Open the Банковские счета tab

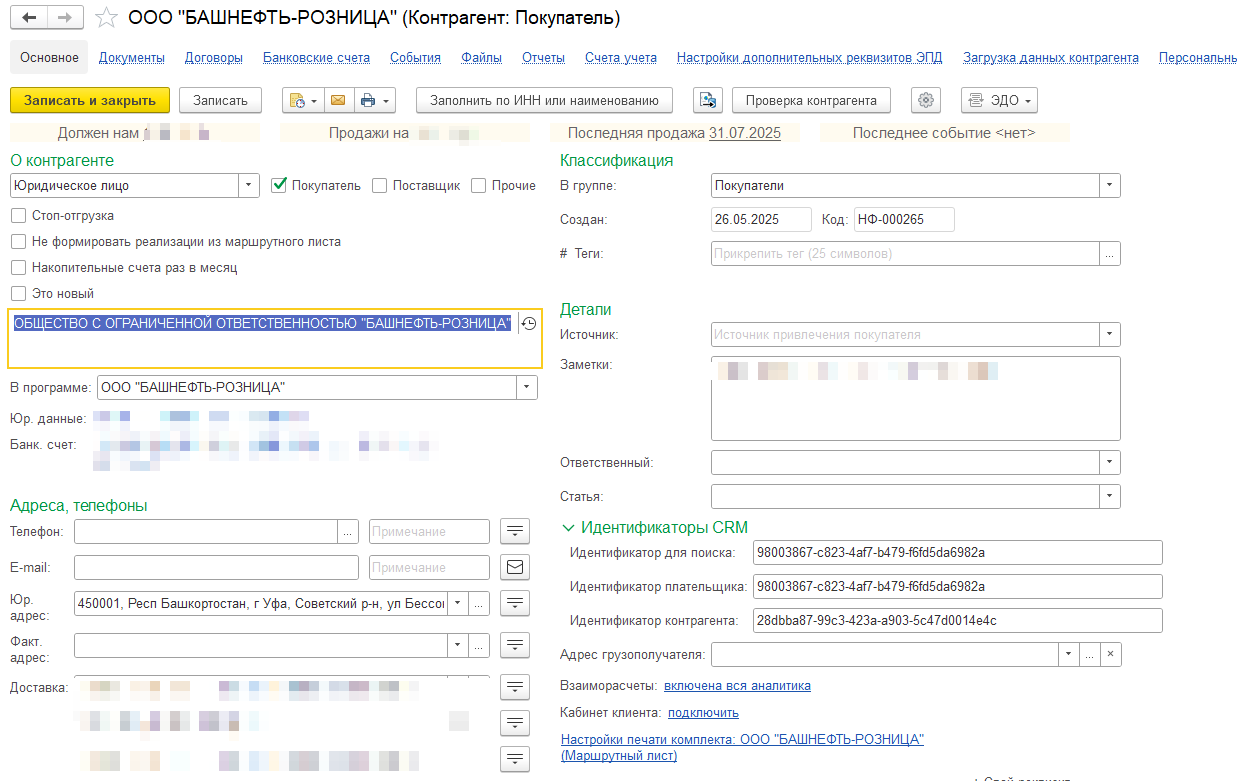coord(316,57)
